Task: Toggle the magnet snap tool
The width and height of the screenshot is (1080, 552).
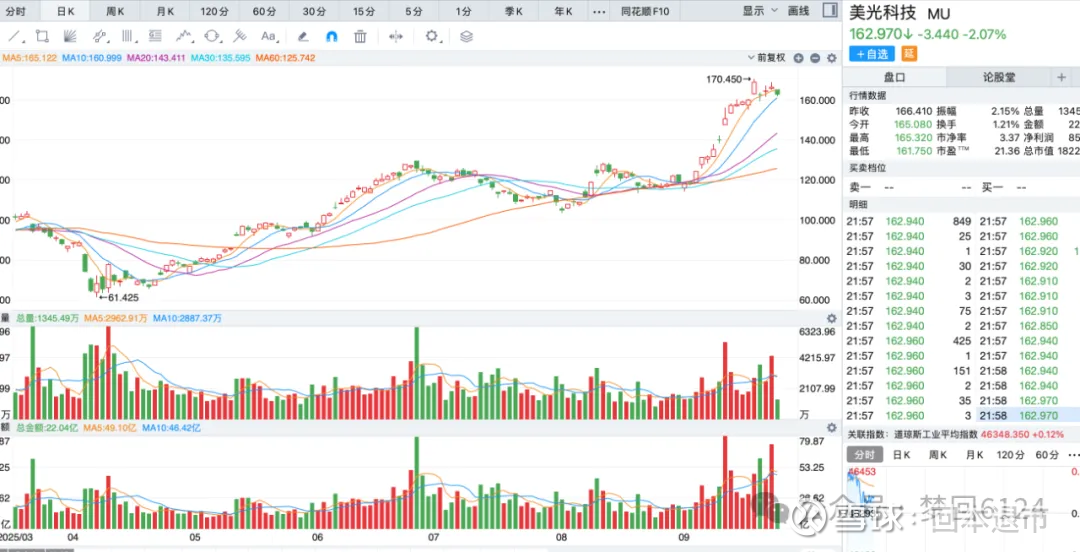Action: [x=332, y=36]
